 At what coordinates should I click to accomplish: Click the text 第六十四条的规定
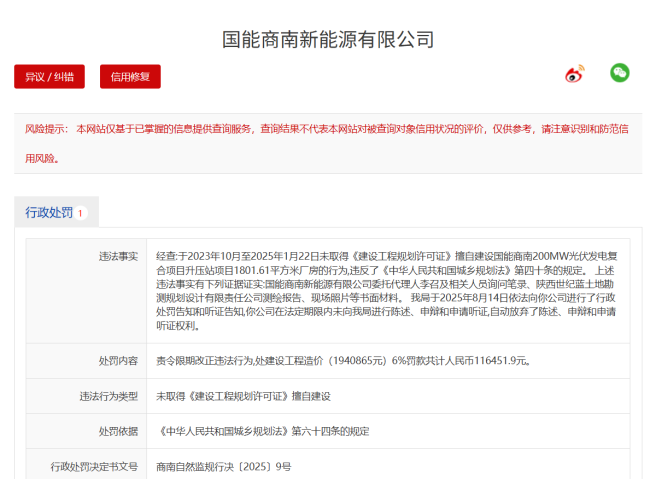click(330, 431)
